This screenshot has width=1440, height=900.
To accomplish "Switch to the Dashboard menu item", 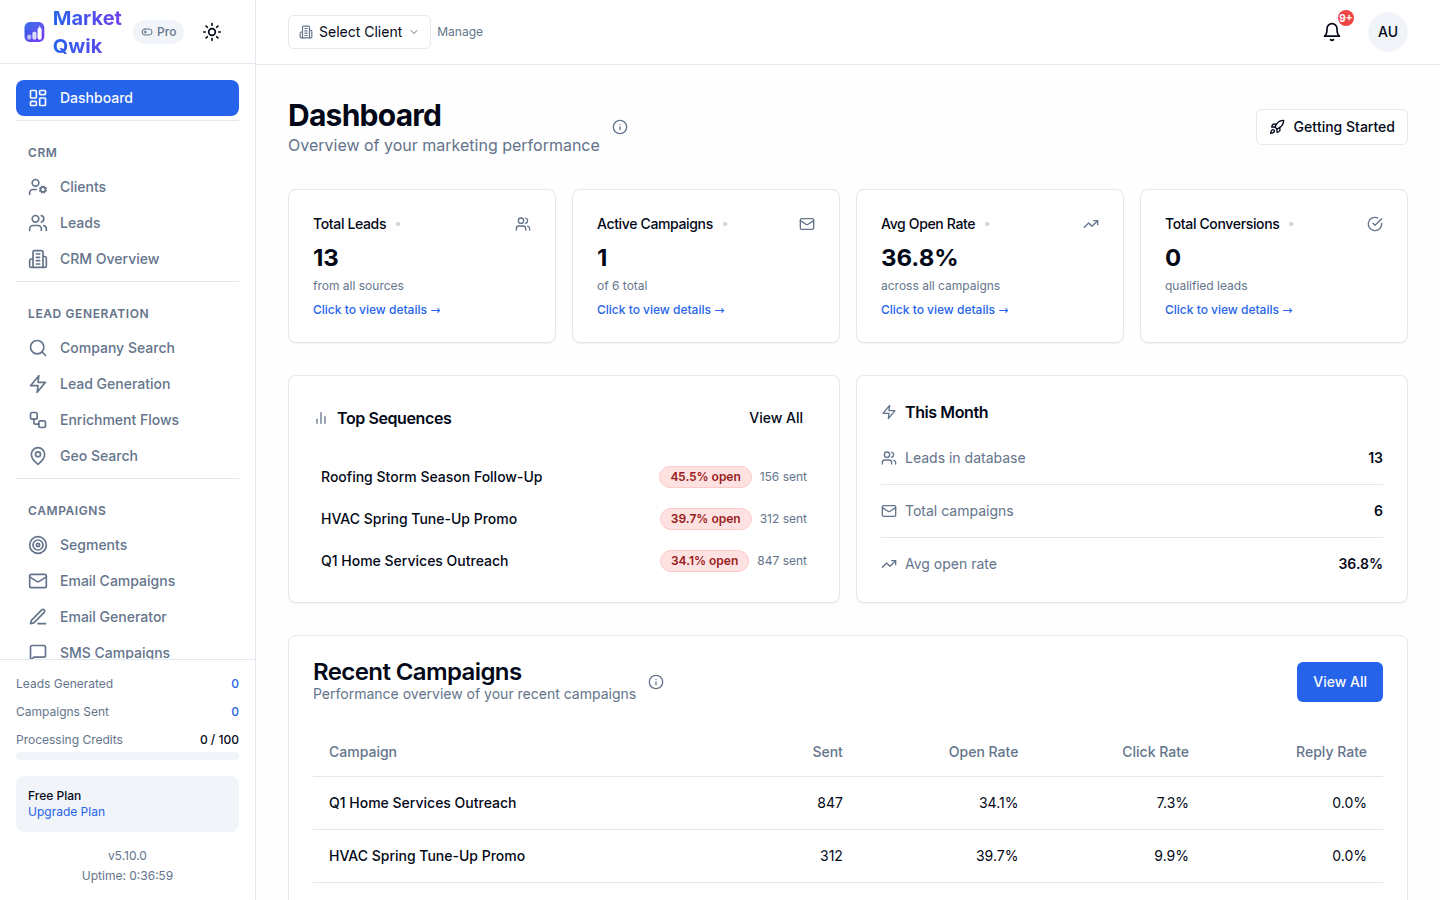I will pyautogui.click(x=127, y=97).
